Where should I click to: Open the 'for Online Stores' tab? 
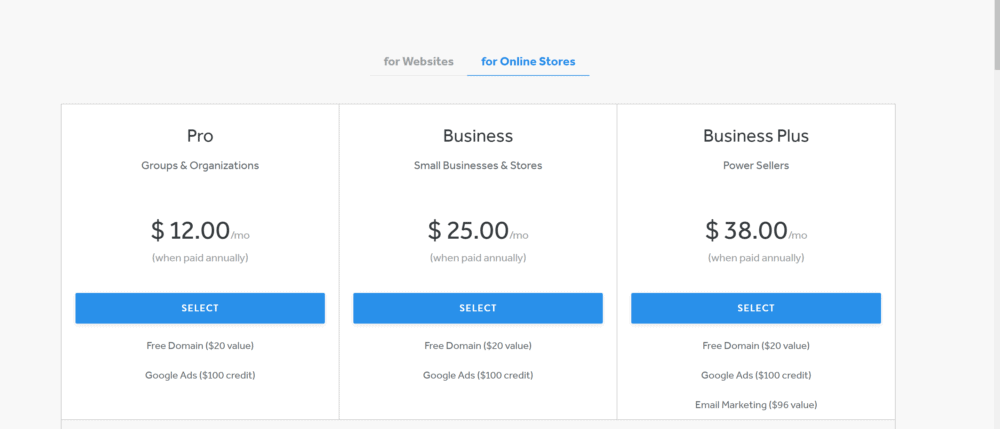coord(528,62)
